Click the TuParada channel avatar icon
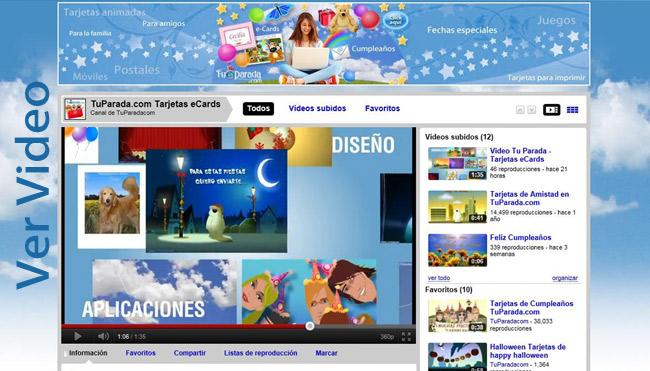The image size is (650, 371). (75, 109)
